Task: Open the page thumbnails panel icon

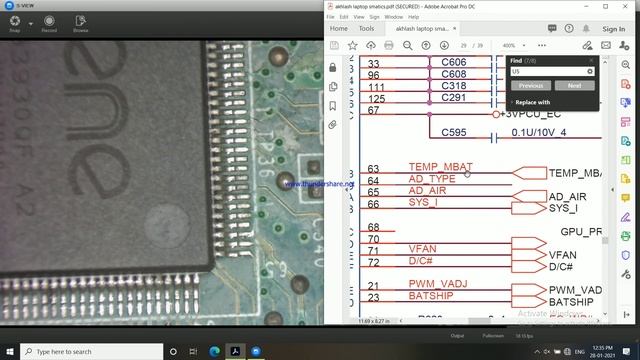Action: click(333, 86)
